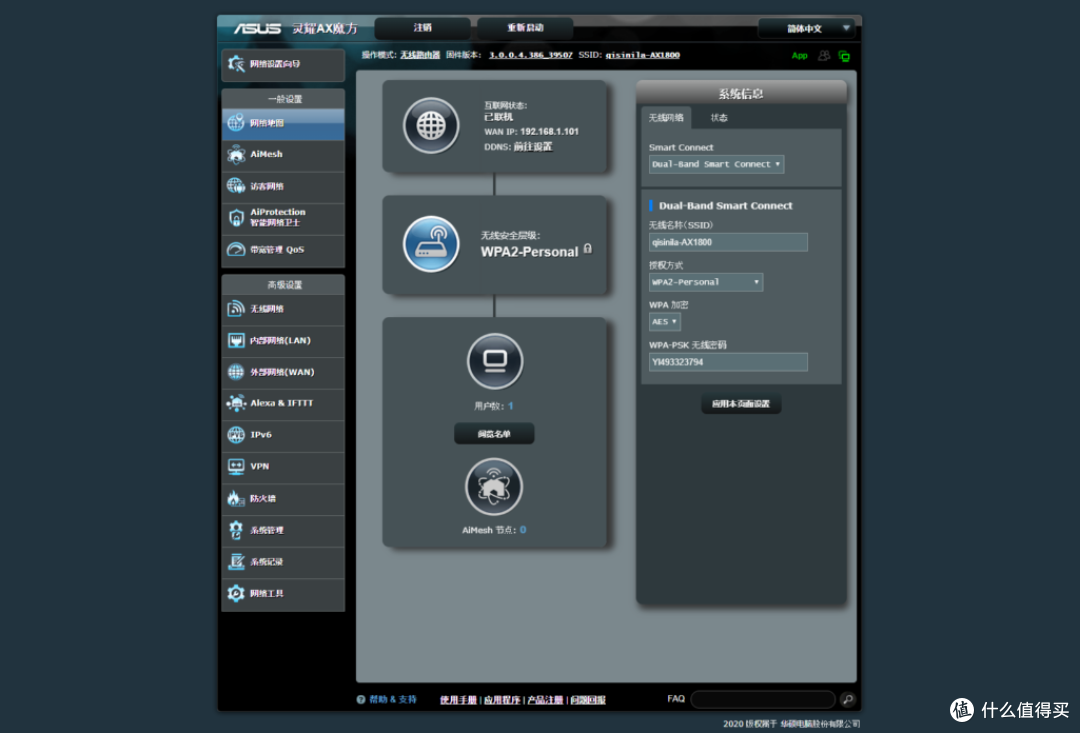1080x733 pixels.
Task: Click the WPA-PSK password input field
Action: pos(728,362)
